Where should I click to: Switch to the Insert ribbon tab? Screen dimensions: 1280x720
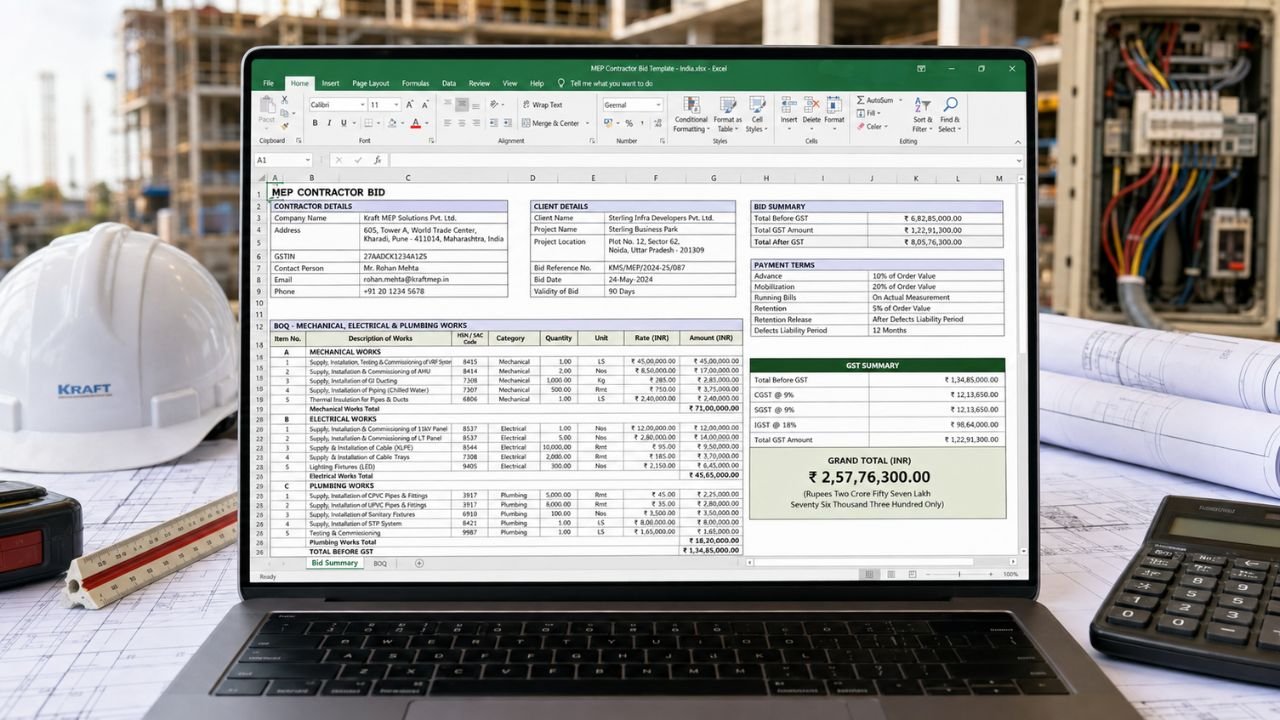click(330, 83)
